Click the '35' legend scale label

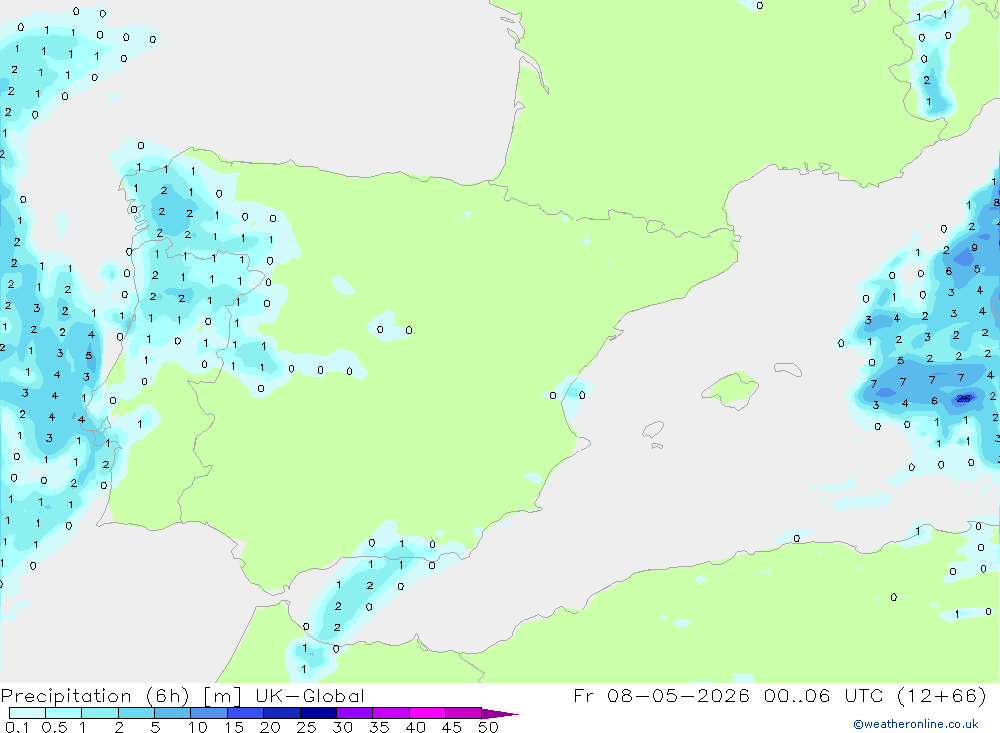pyautogui.click(x=379, y=727)
